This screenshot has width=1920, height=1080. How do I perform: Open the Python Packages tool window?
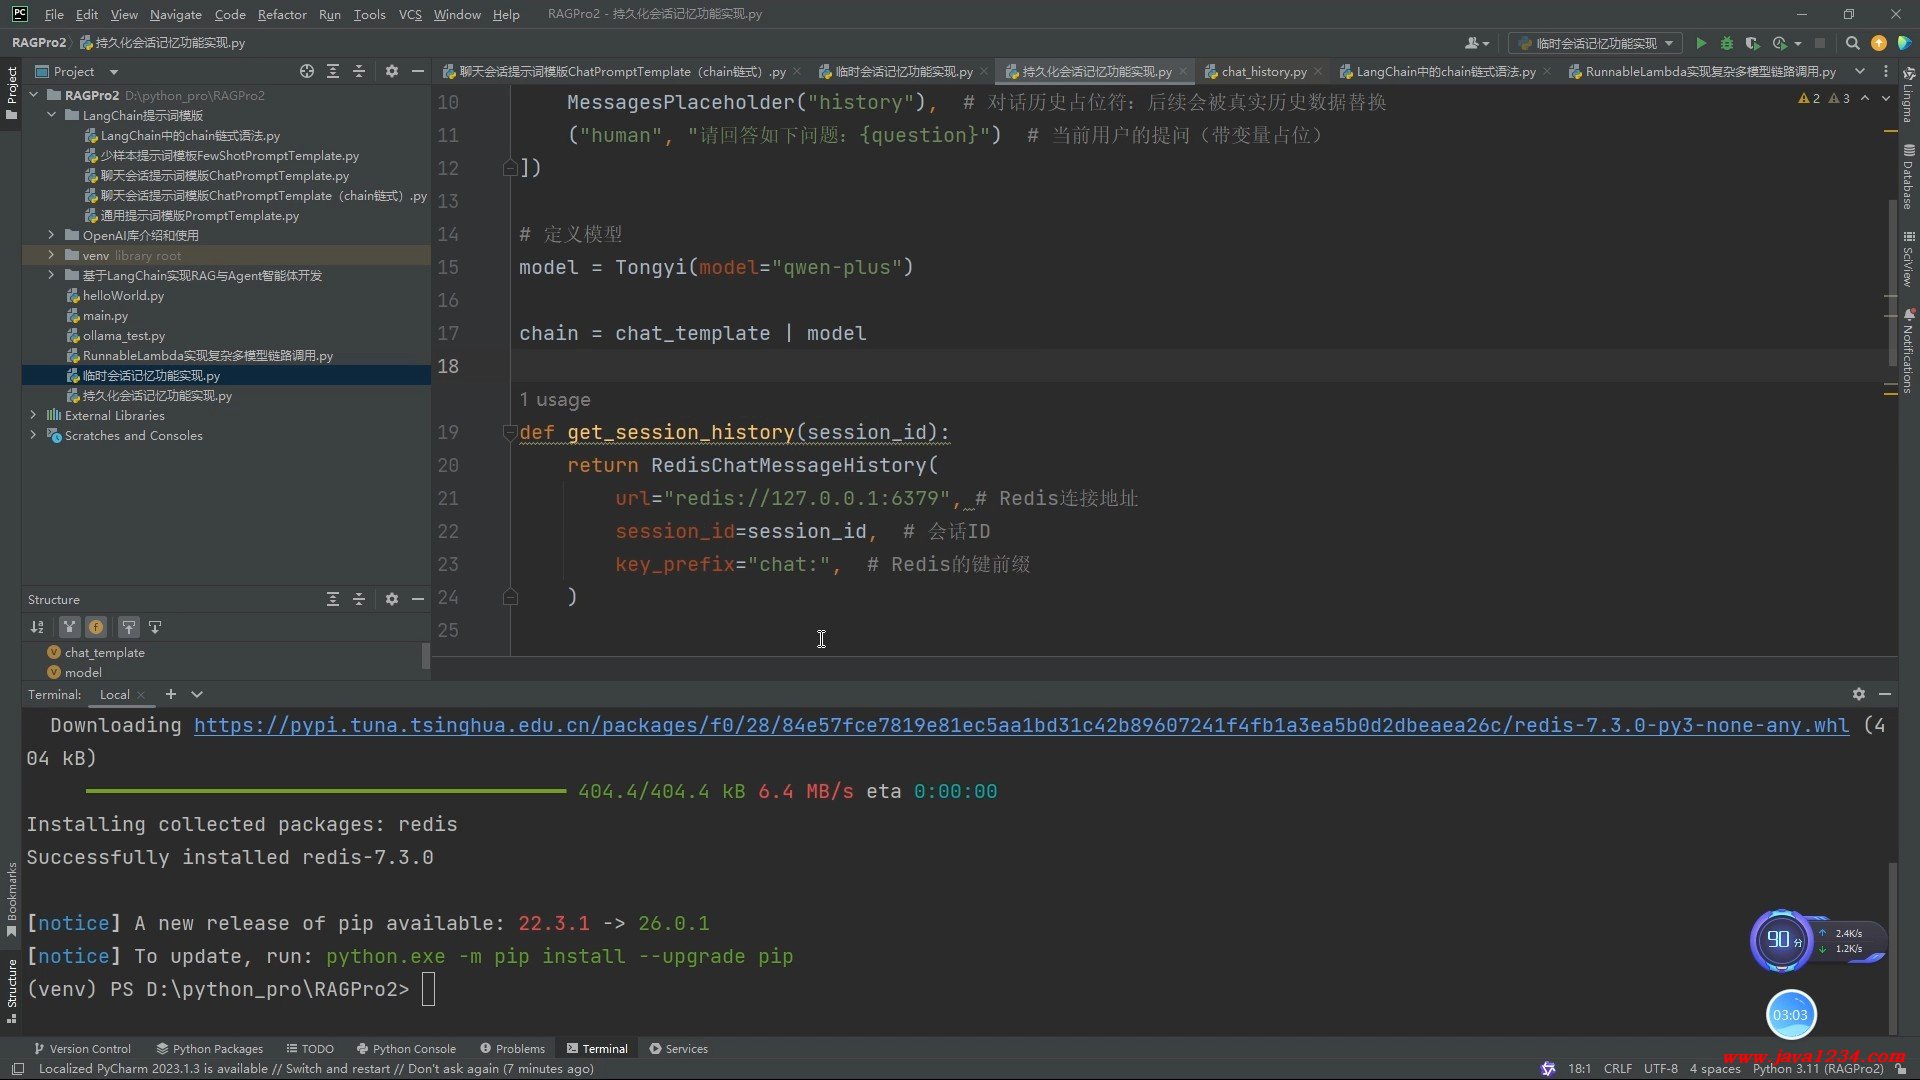(x=209, y=1048)
